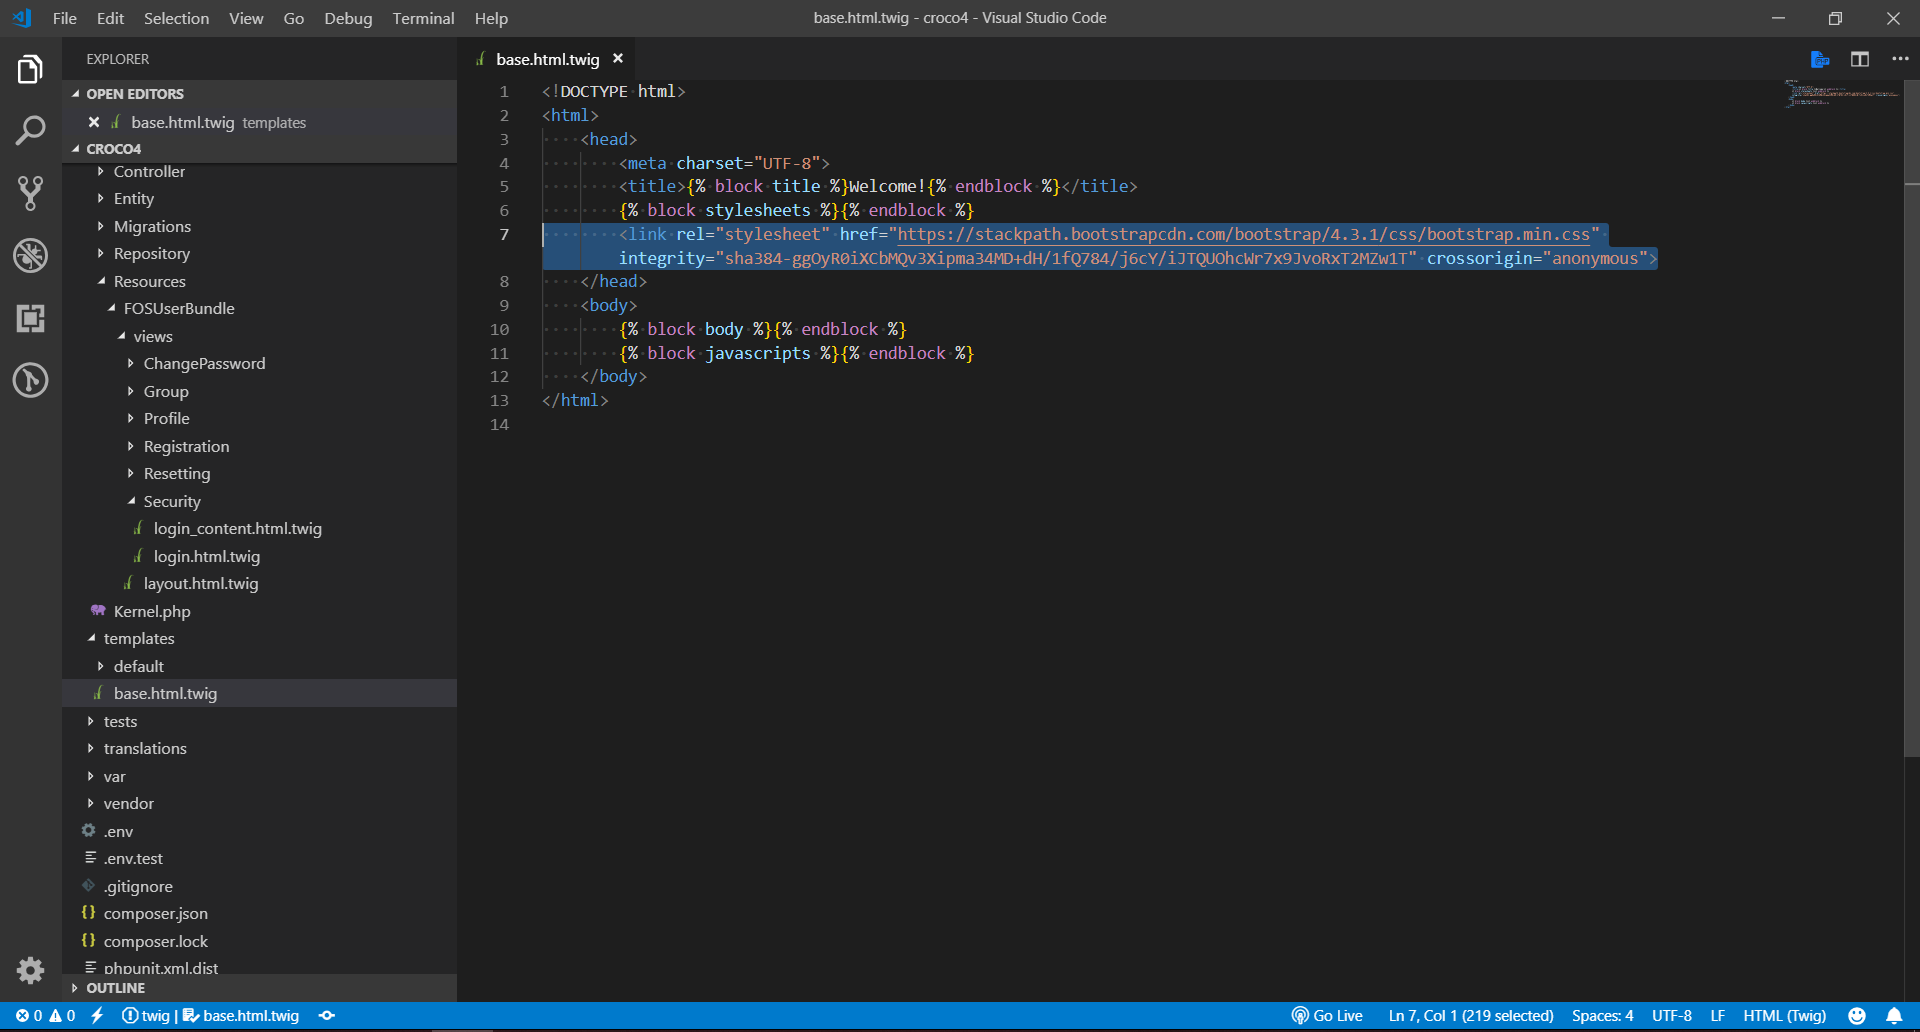Open login_content.html.twig file
Image resolution: width=1920 pixels, height=1032 pixels.
tap(238, 529)
